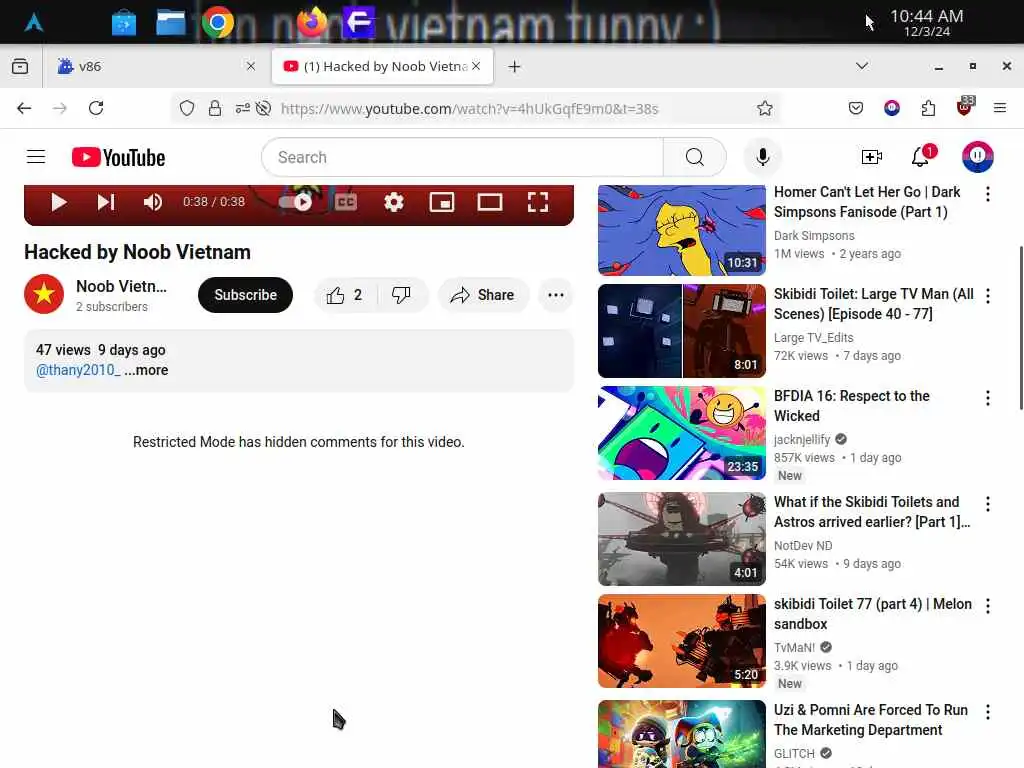Go back in browser history
1024x768 pixels.
coord(24,108)
